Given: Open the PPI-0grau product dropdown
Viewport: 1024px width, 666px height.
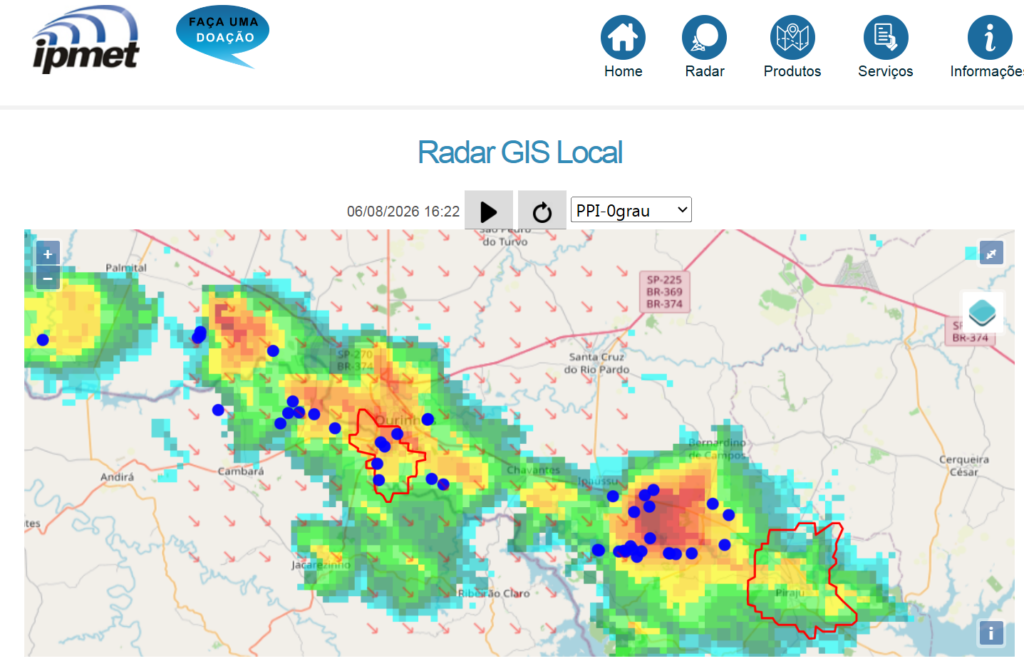Looking at the screenshot, I should (631, 210).
